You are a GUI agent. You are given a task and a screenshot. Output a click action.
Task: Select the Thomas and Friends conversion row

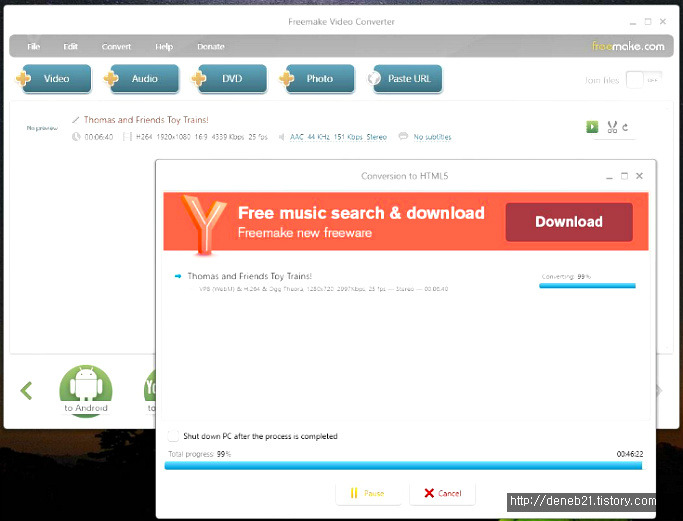[406, 281]
